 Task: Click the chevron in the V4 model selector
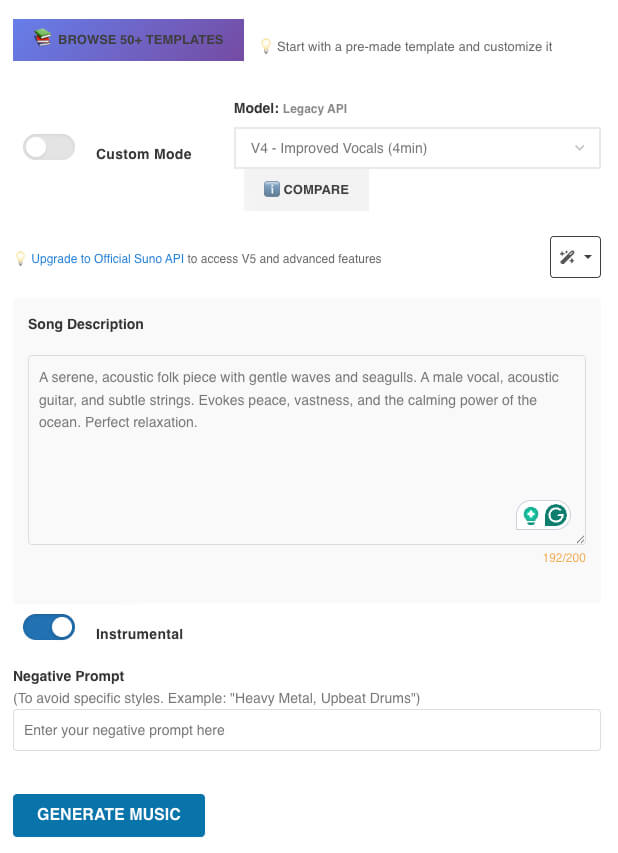580,148
